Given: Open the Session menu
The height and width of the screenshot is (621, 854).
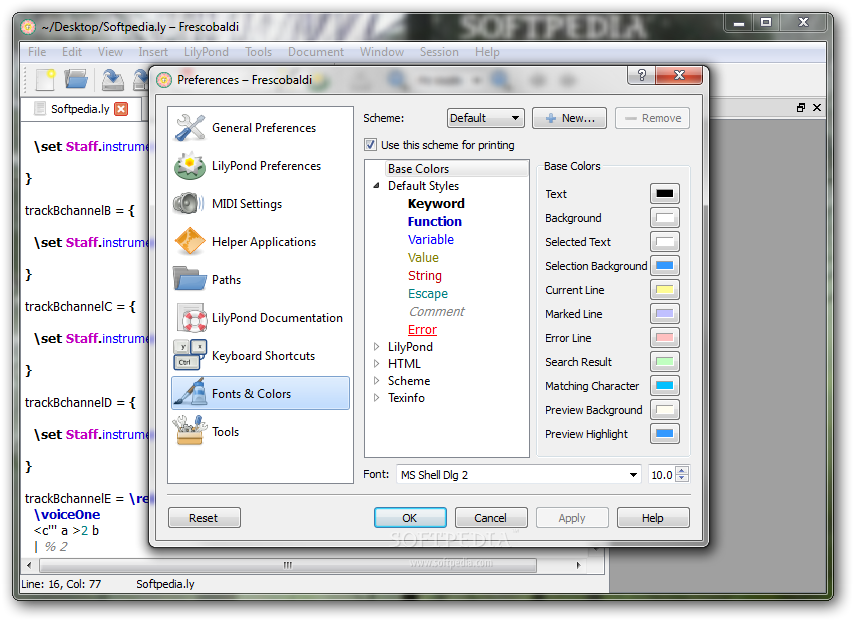Looking at the screenshot, I should [x=439, y=52].
